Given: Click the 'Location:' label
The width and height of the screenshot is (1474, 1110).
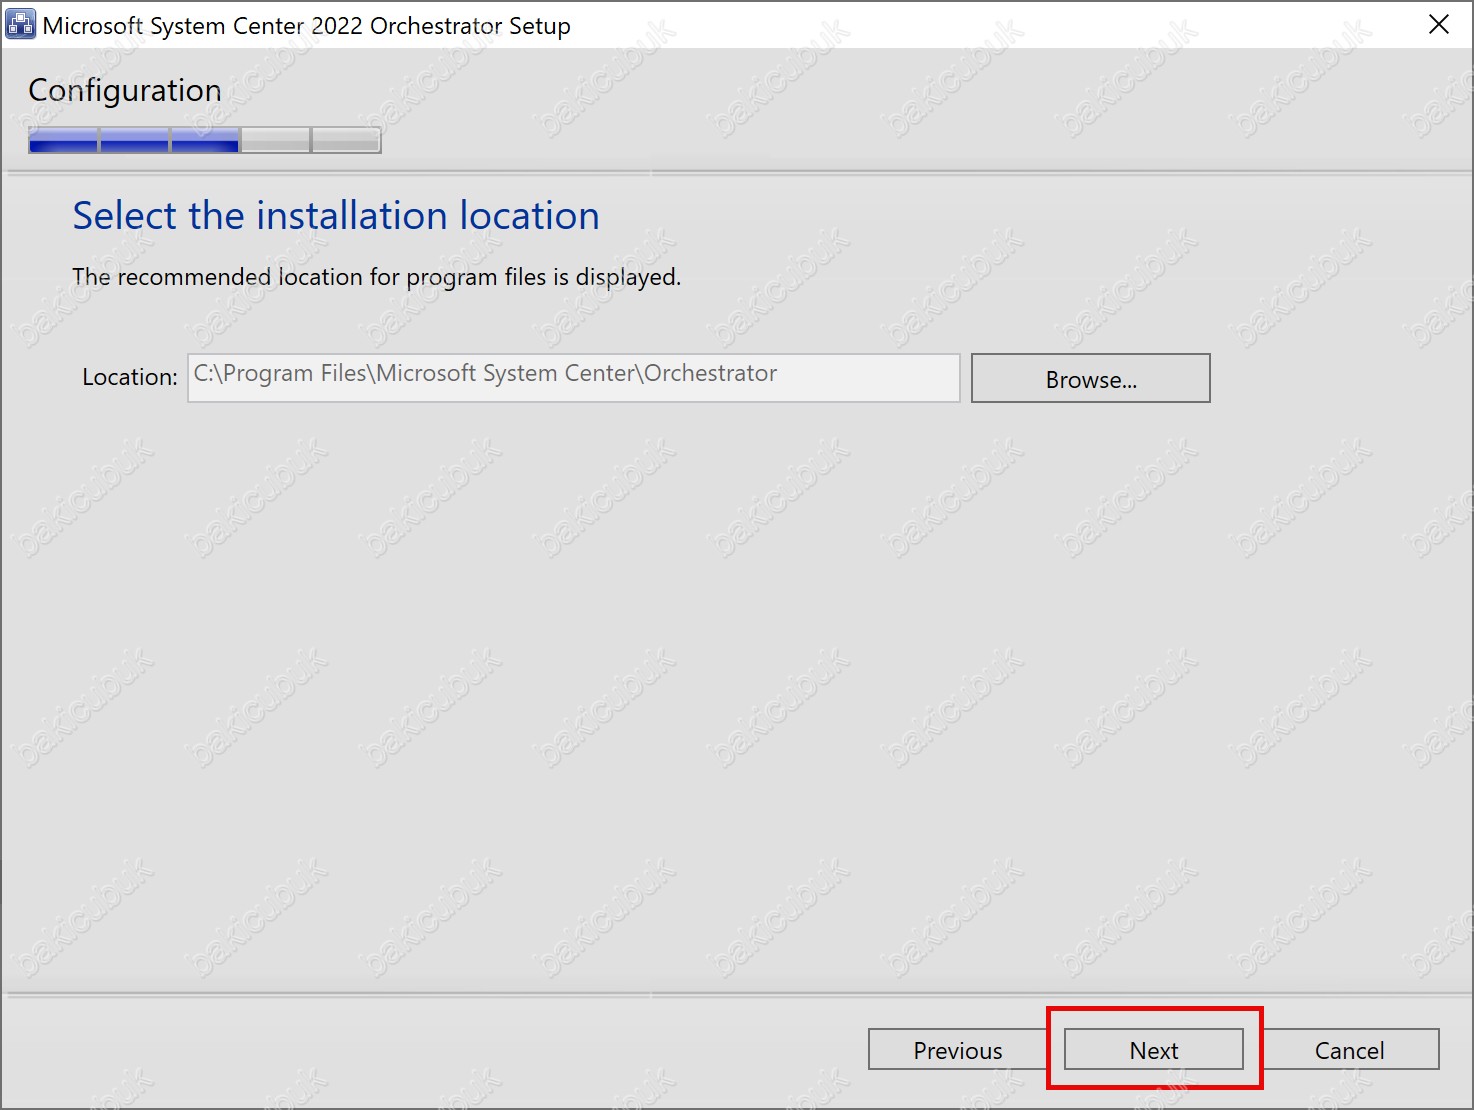Looking at the screenshot, I should pyautogui.click(x=130, y=377).
